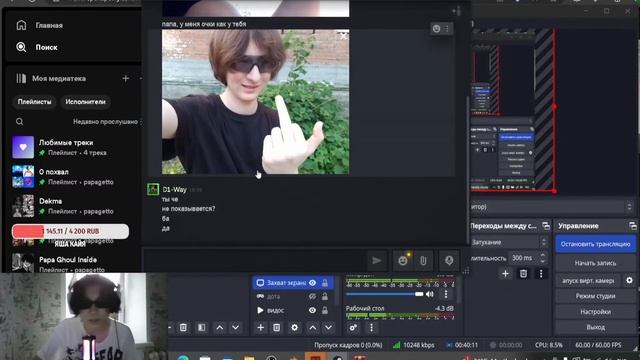The height and width of the screenshot is (360, 640).
Task: Open audio mixer menu dots icon
Action: [371, 327]
